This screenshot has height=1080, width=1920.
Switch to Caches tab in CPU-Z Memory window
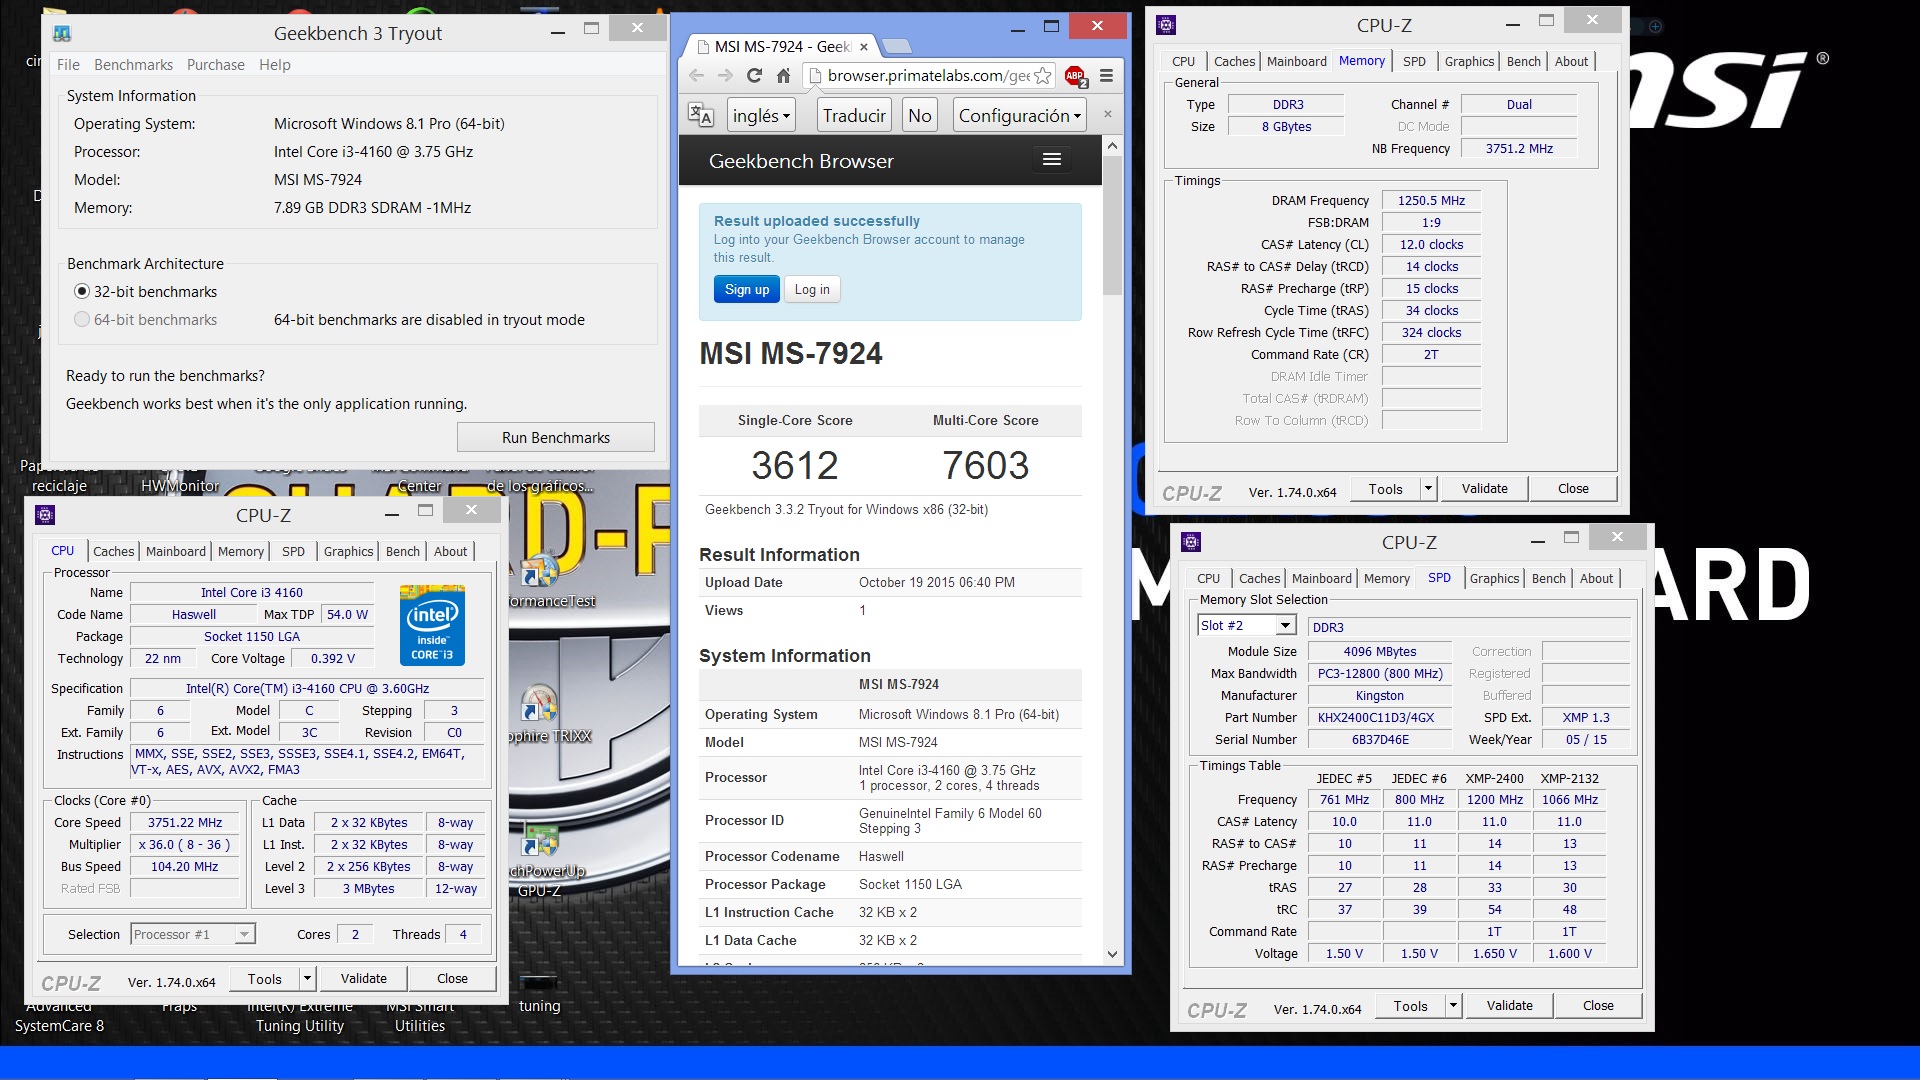click(1234, 61)
